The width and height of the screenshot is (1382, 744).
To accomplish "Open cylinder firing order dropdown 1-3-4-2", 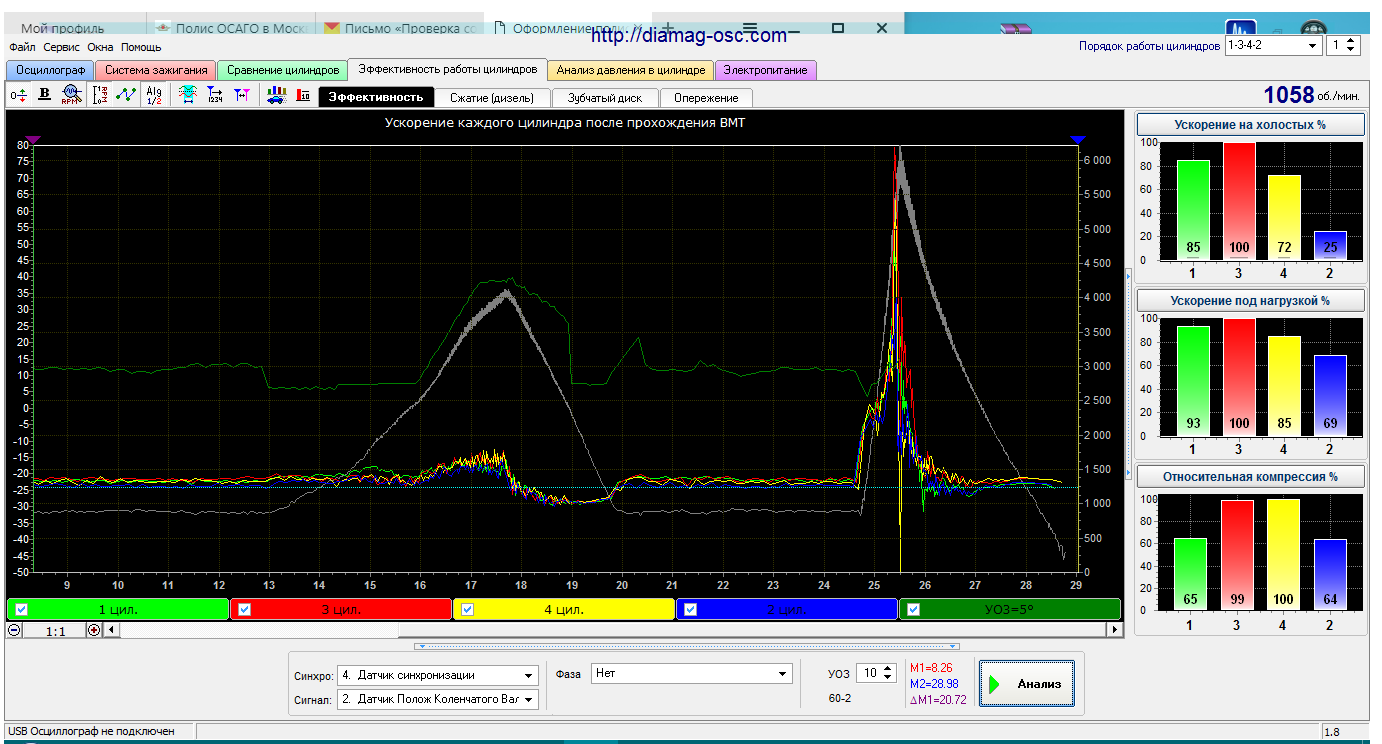I will pyautogui.click(x=1273, y=46).
